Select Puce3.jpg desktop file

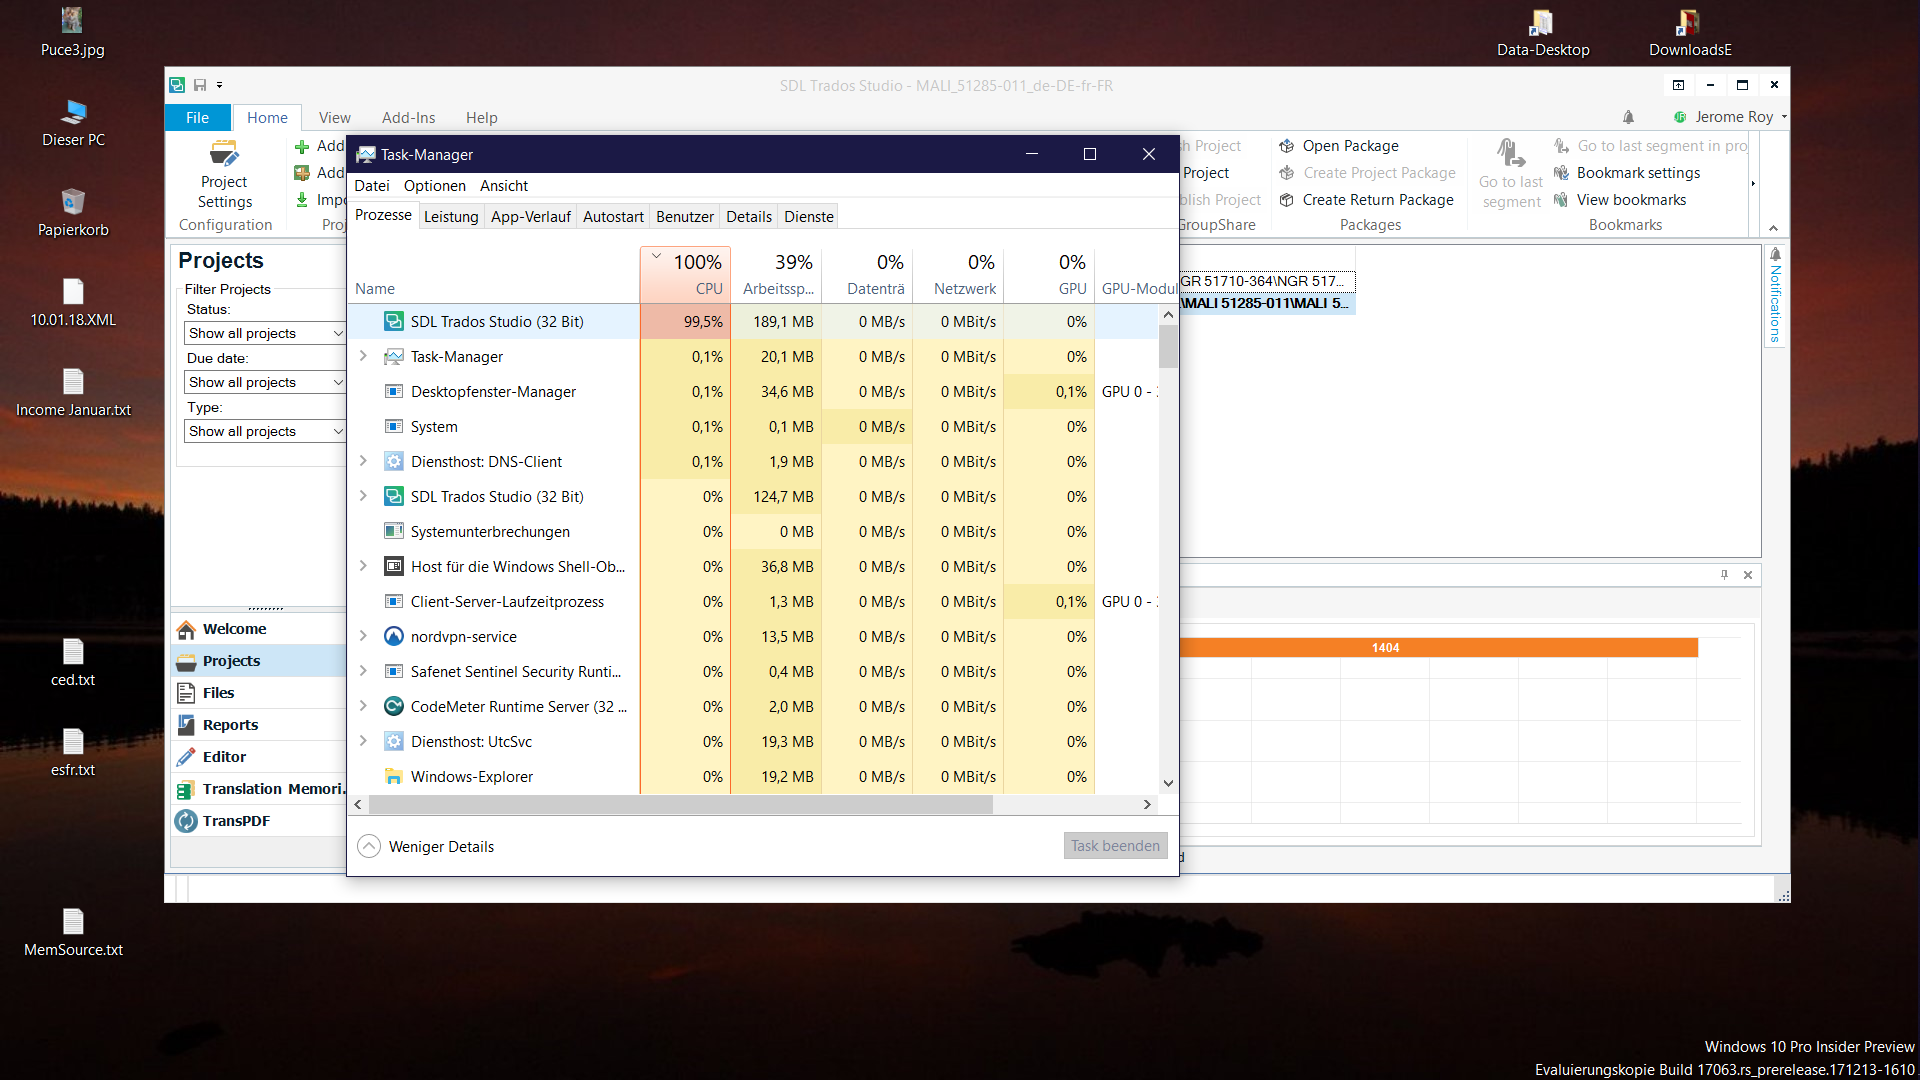(x=73, y=32)
